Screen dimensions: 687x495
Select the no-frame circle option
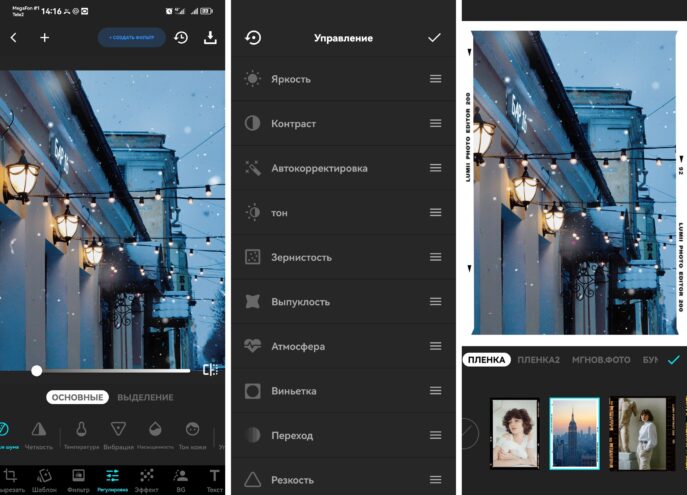click(x=467, y=432)
